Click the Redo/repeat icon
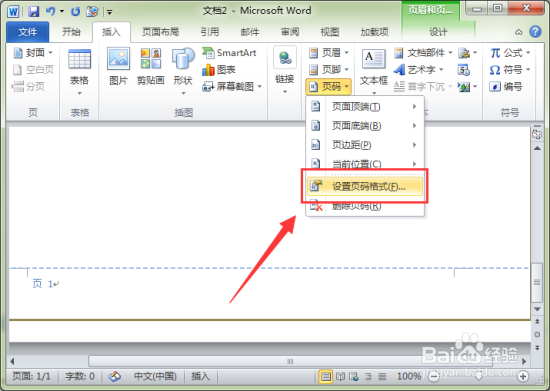 75,12
